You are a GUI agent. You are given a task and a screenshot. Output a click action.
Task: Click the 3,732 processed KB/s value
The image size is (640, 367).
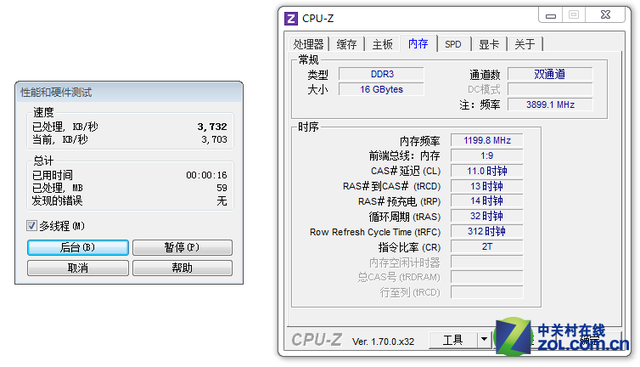coord(212,127)
